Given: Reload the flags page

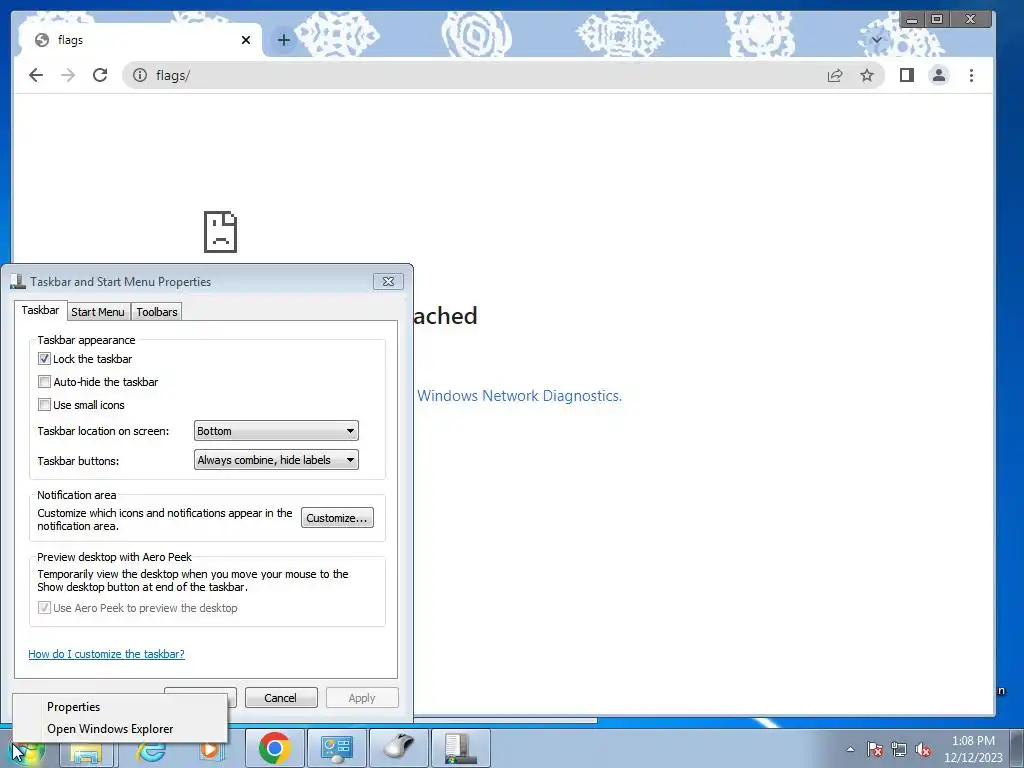Looking at the screenshot, I should pos(100,75).
